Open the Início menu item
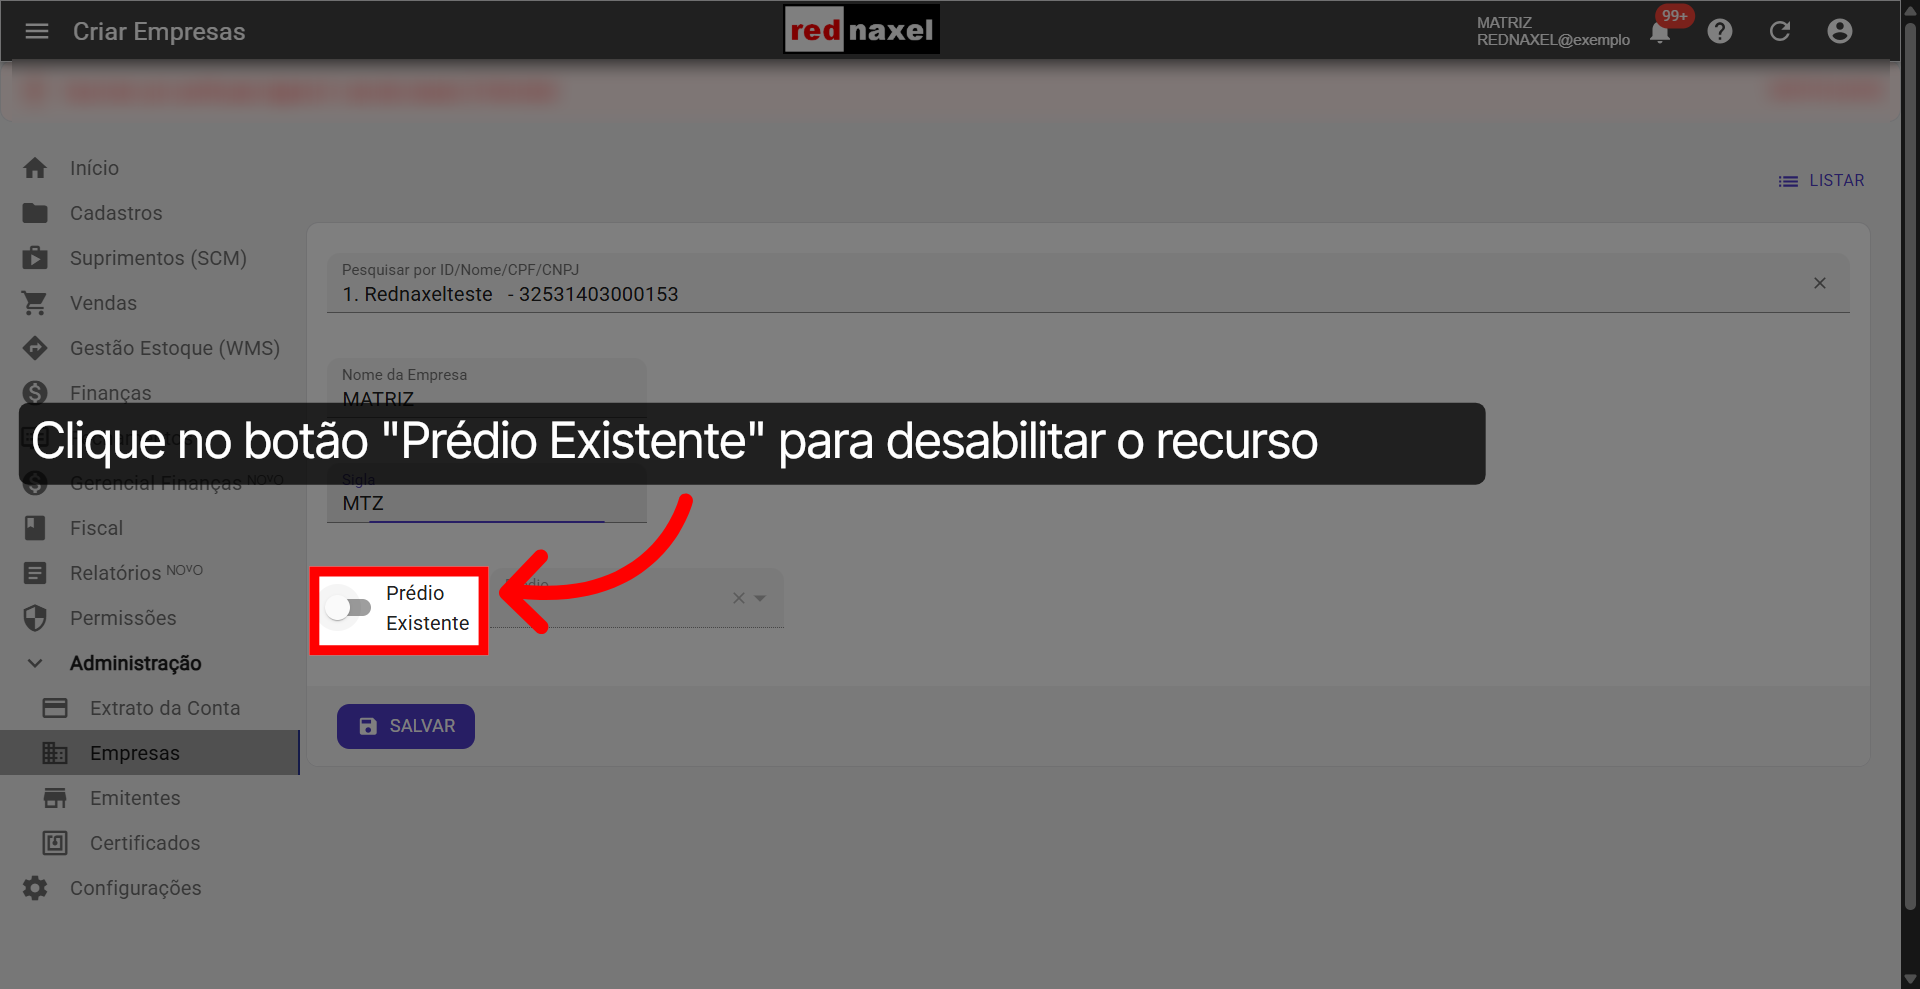The width and height of the screenshot is (1920, 989). pos(94,168)
